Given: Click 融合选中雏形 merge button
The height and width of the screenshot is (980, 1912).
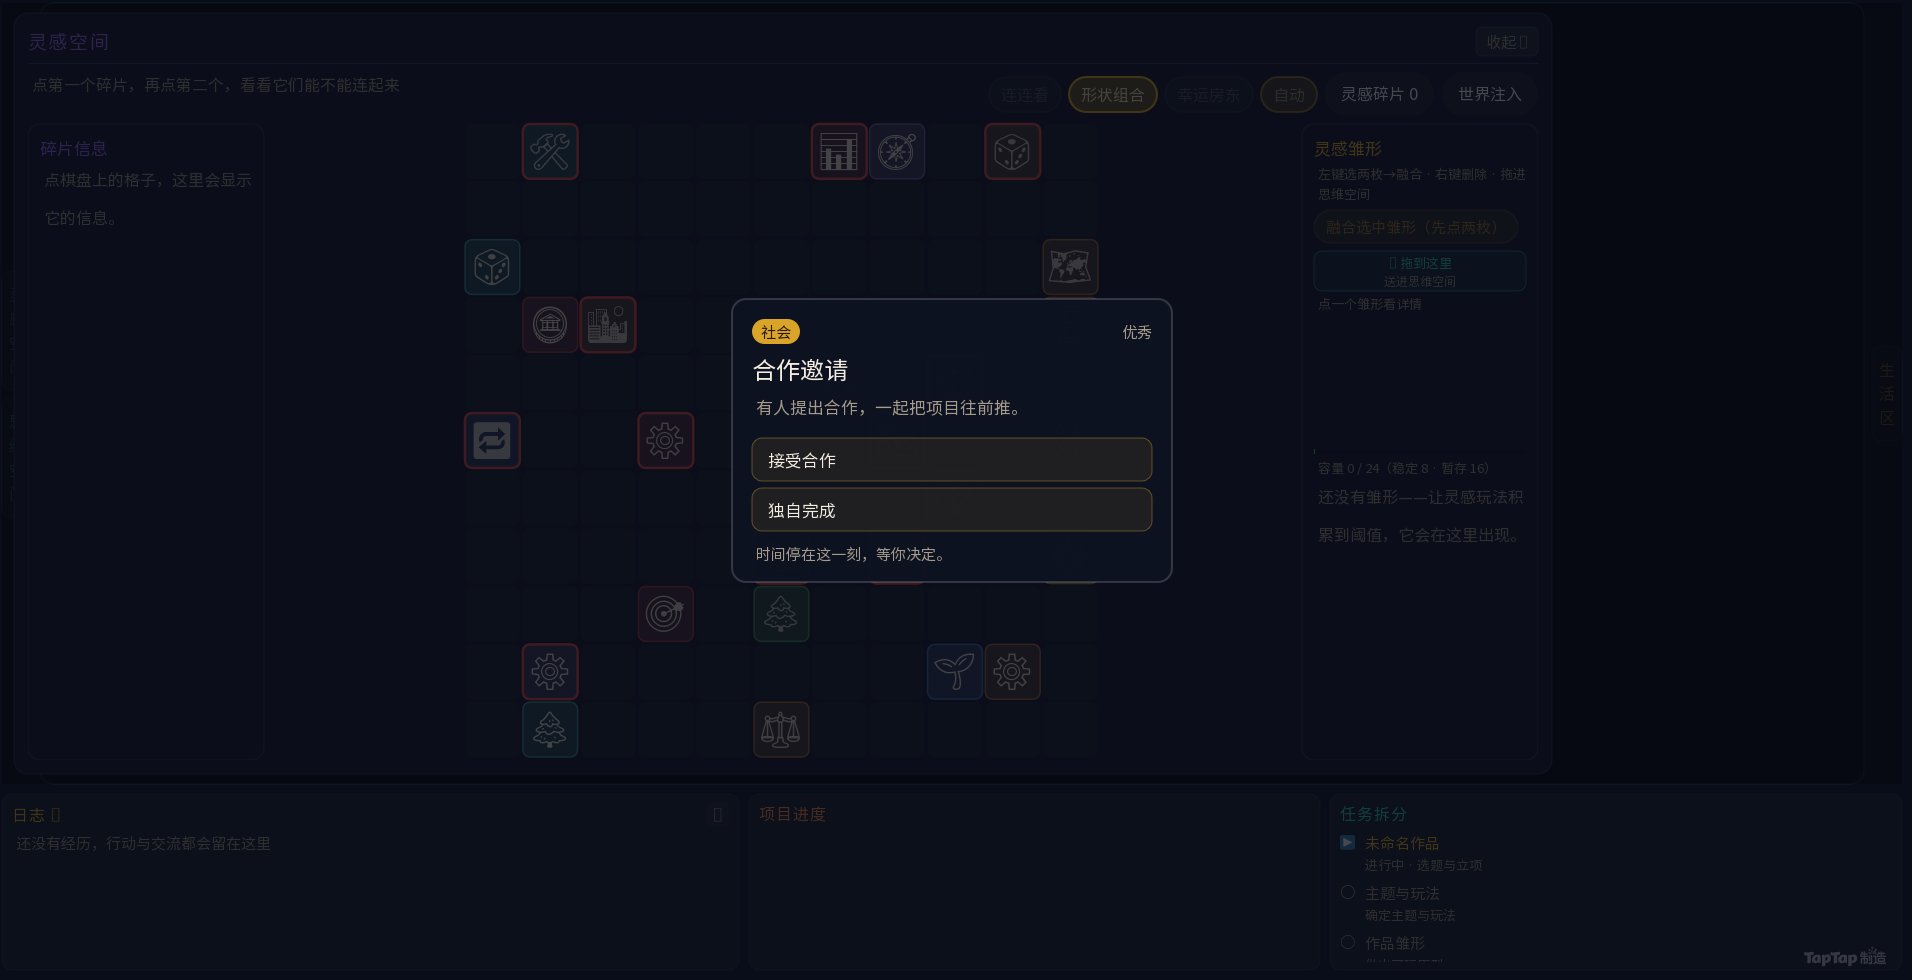Looking at the screenshot, I should coord(1416,227).
